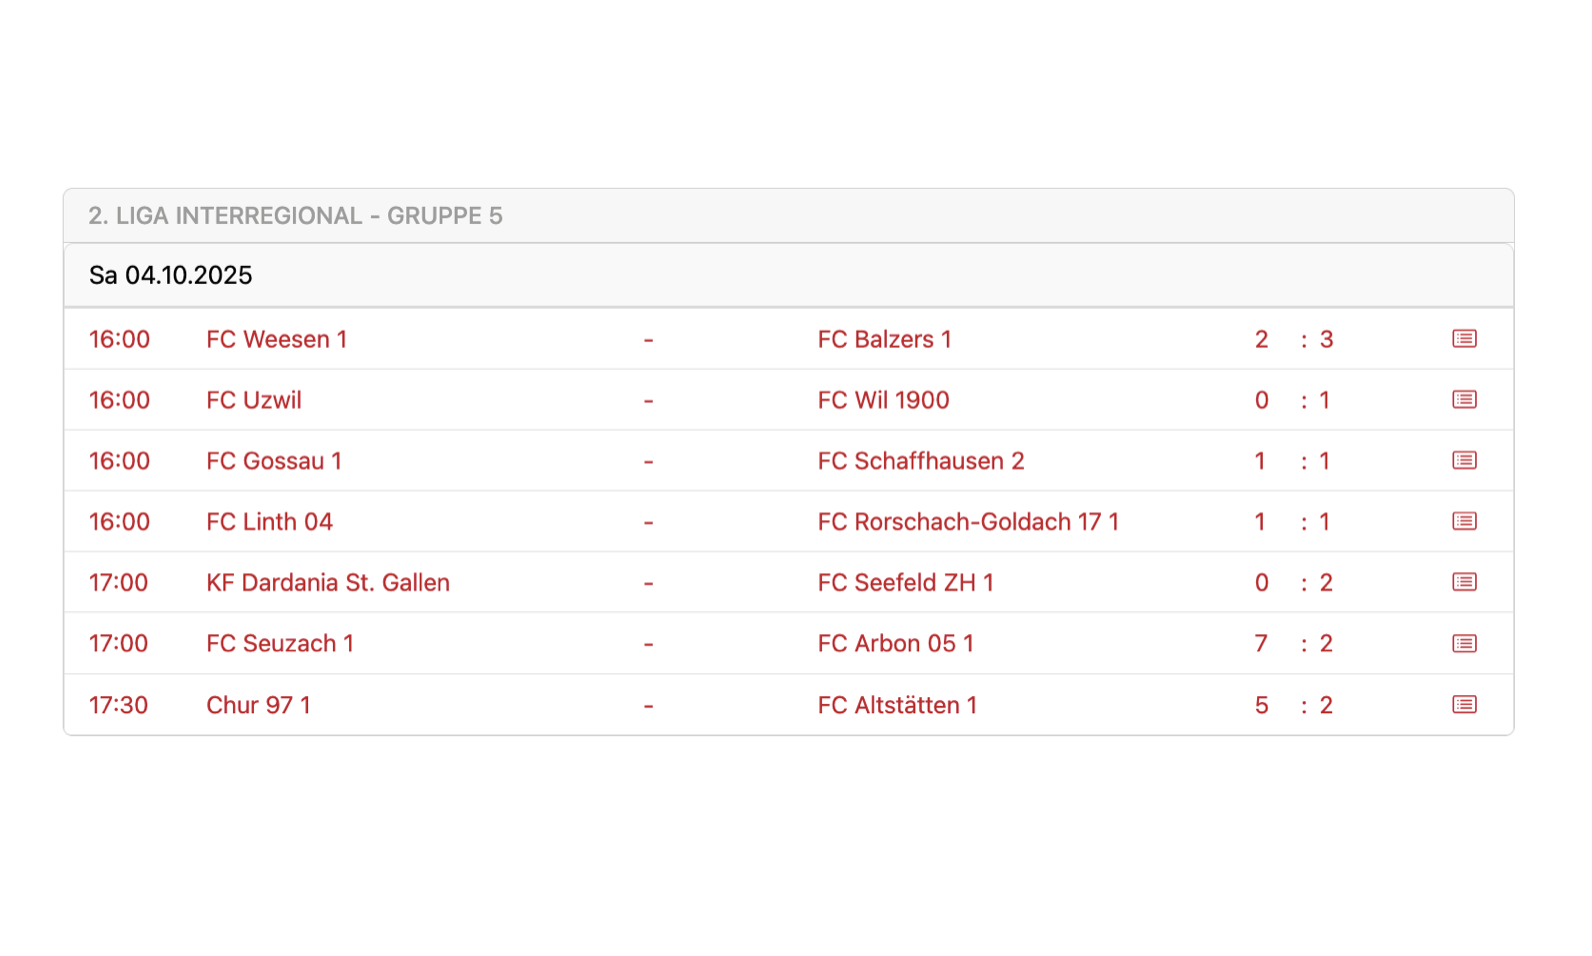Open the FC Balzers 1 team link
This screenshot has width=1592, height=956.
pos(884,340)
